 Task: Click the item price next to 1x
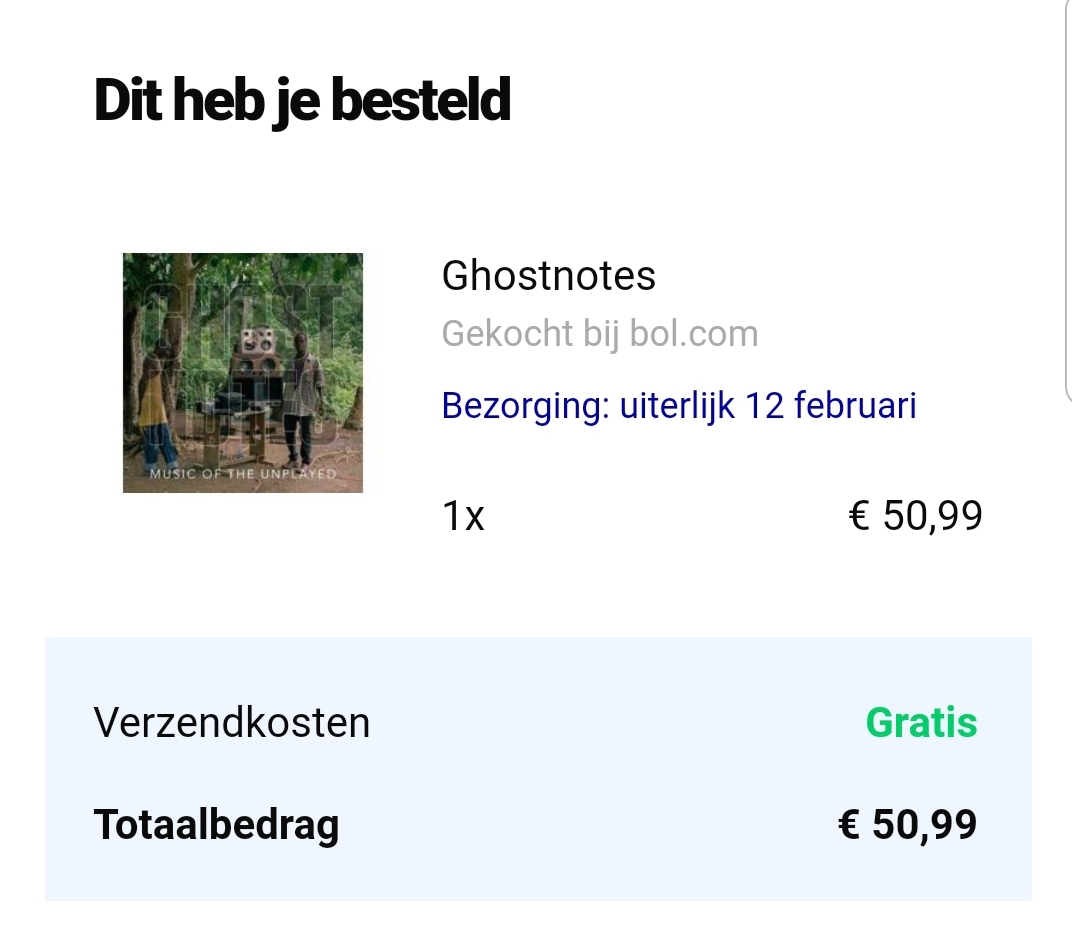[915, 516]
